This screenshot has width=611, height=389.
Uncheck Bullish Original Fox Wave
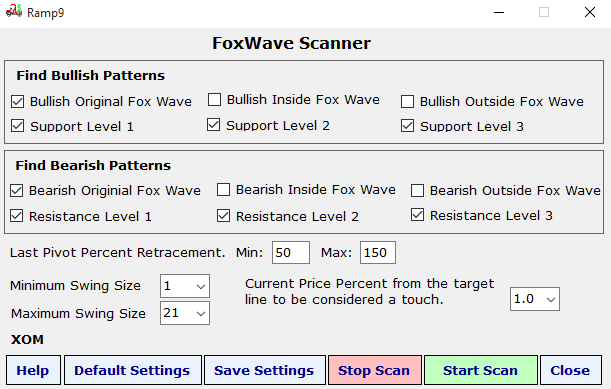[x=18, y=102]
